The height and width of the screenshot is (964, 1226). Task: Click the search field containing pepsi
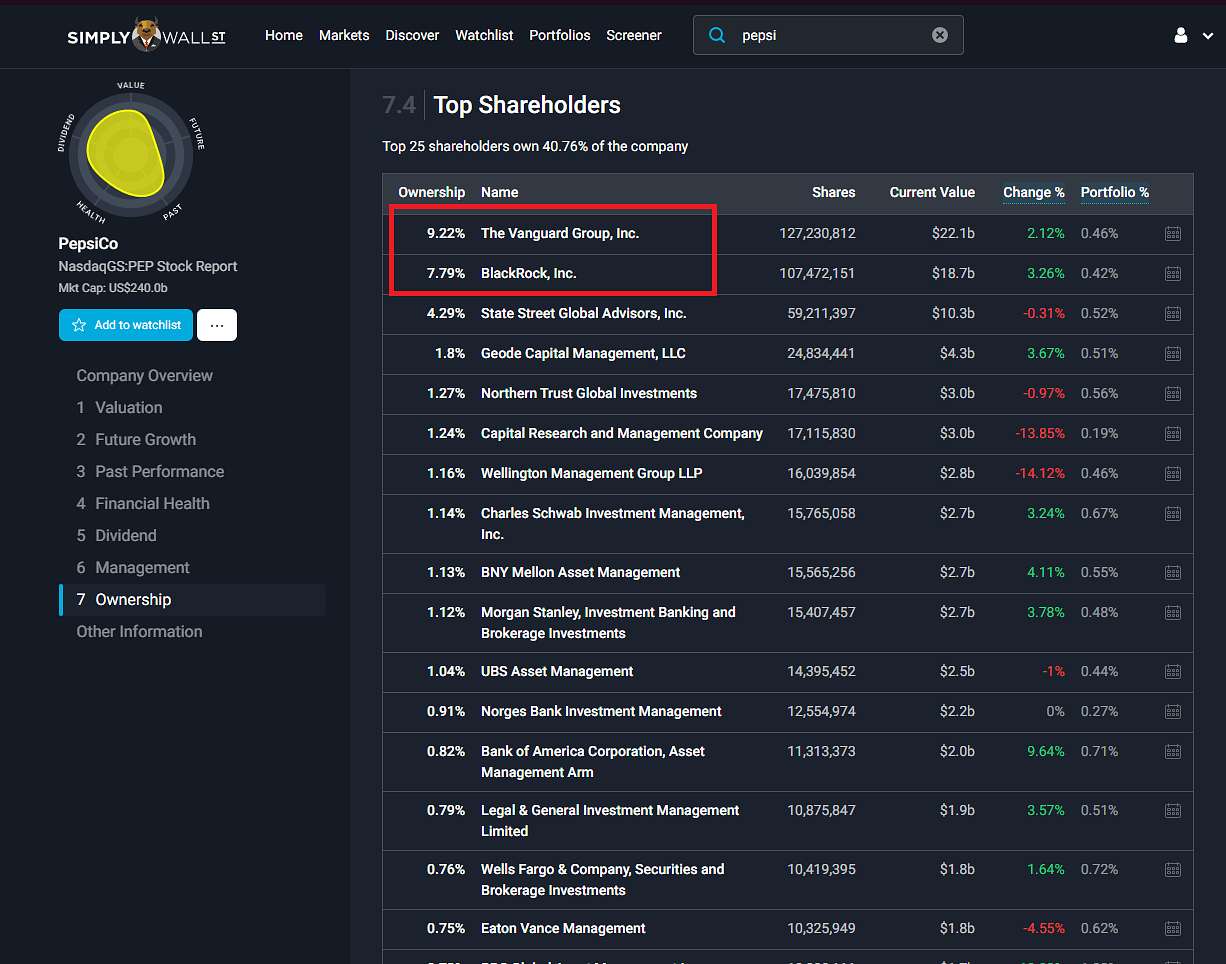tap(828, 35)
